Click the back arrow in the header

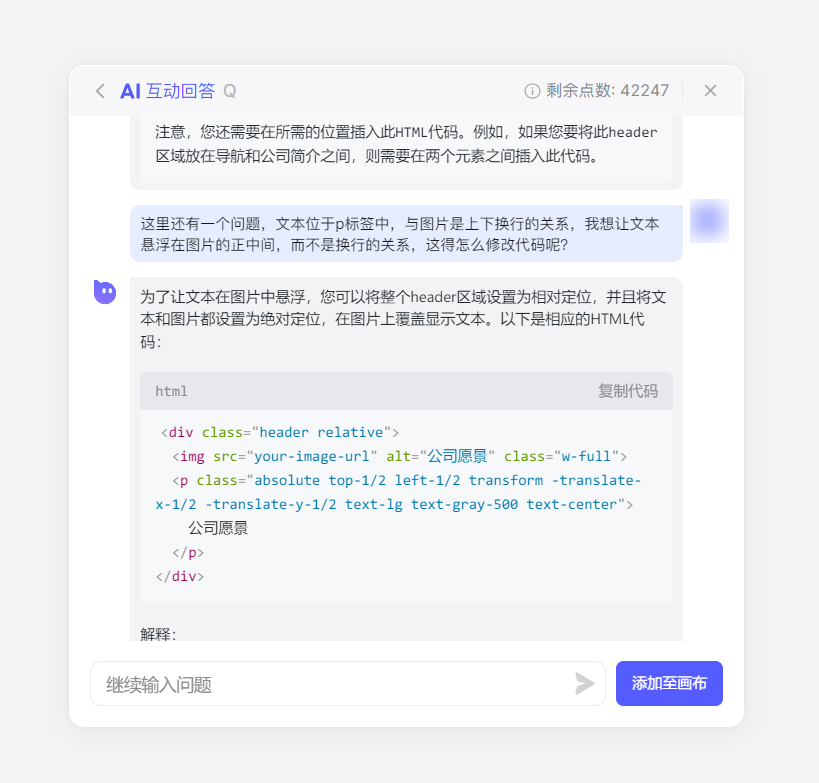pos(100,91)
